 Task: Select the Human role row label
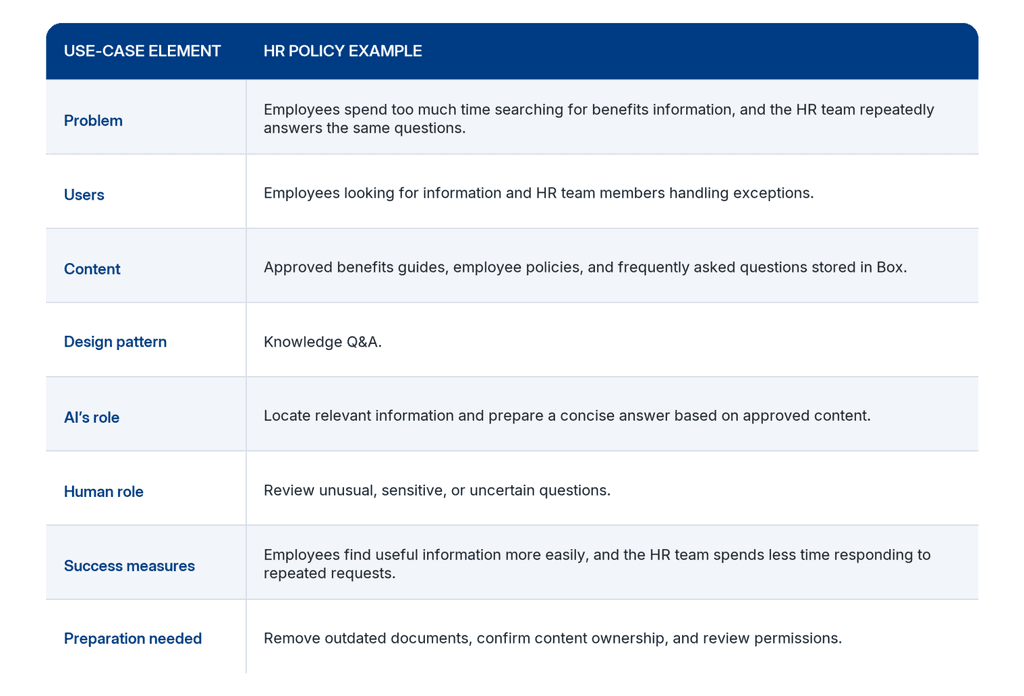pyautogui.click(x=104, y=492)
